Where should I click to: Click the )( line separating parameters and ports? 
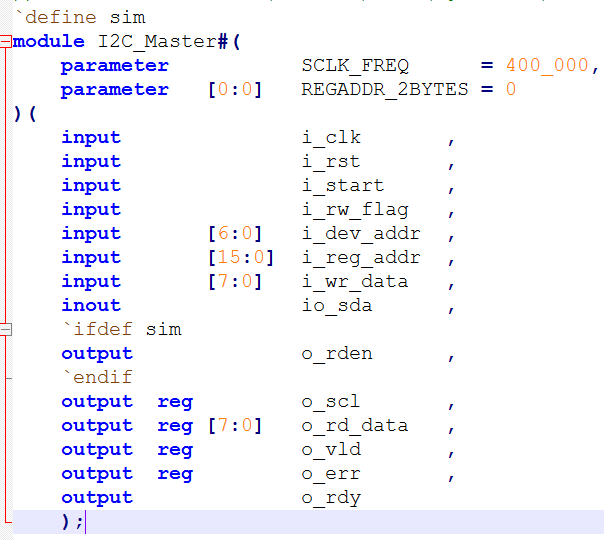click(x=25, y=114)
